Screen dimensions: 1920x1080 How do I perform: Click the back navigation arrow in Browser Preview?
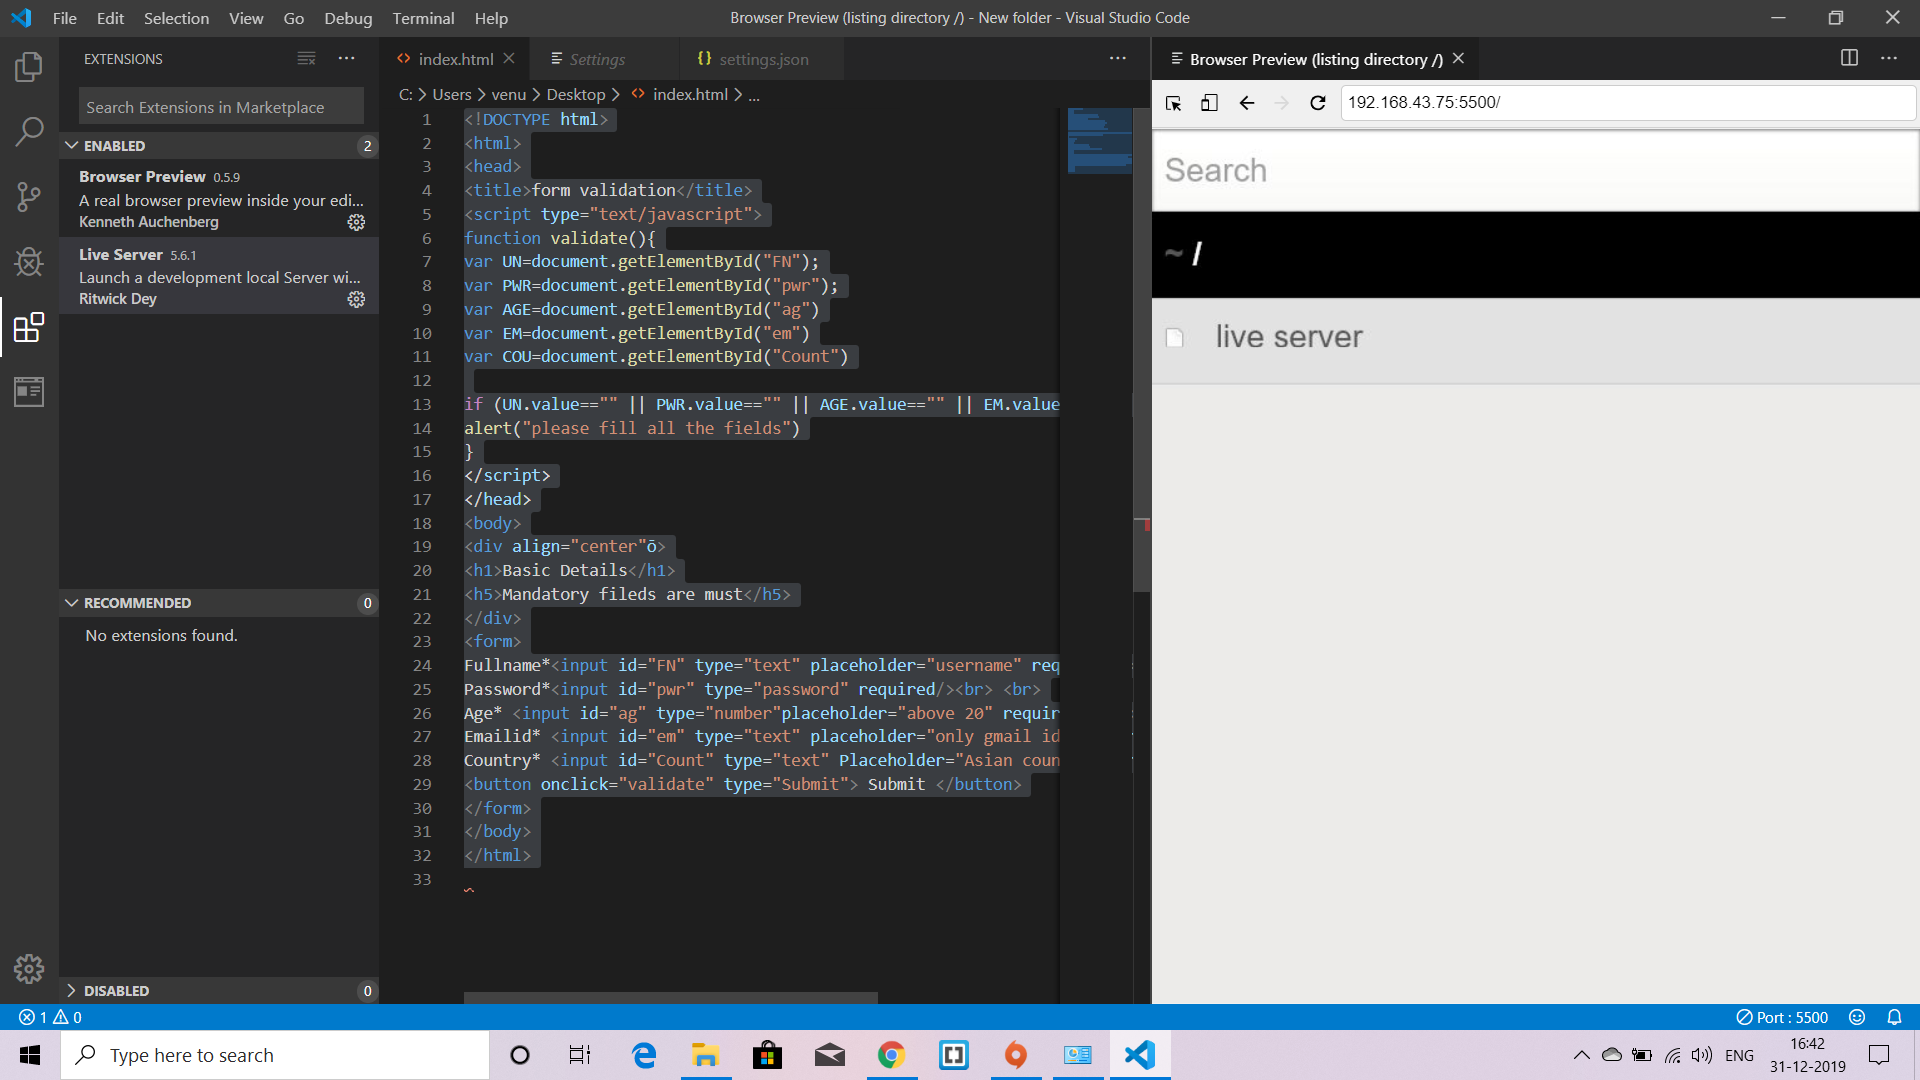pos(1246,103)
